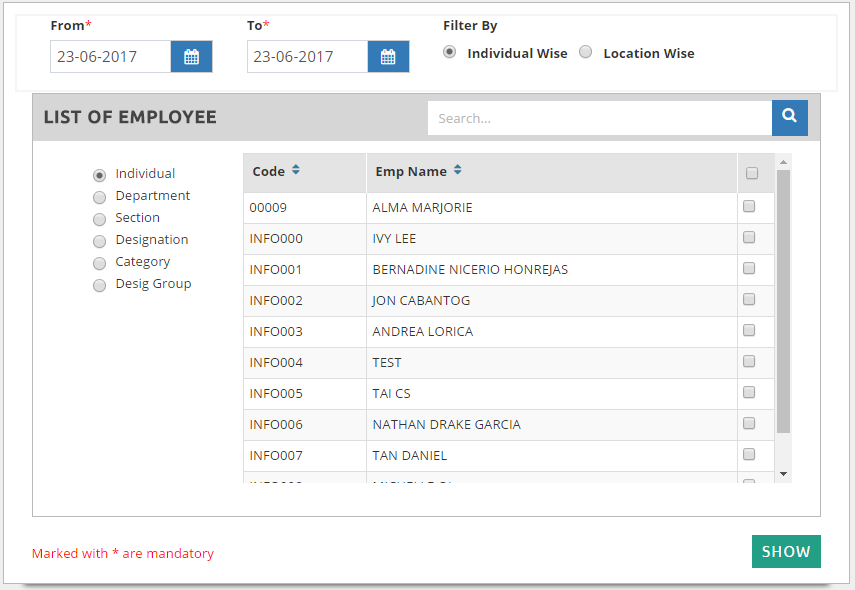The width and height of the screenshot is (855, 590).
Task: Choose the Desig Group radio option
Action: tap(99, 285)
